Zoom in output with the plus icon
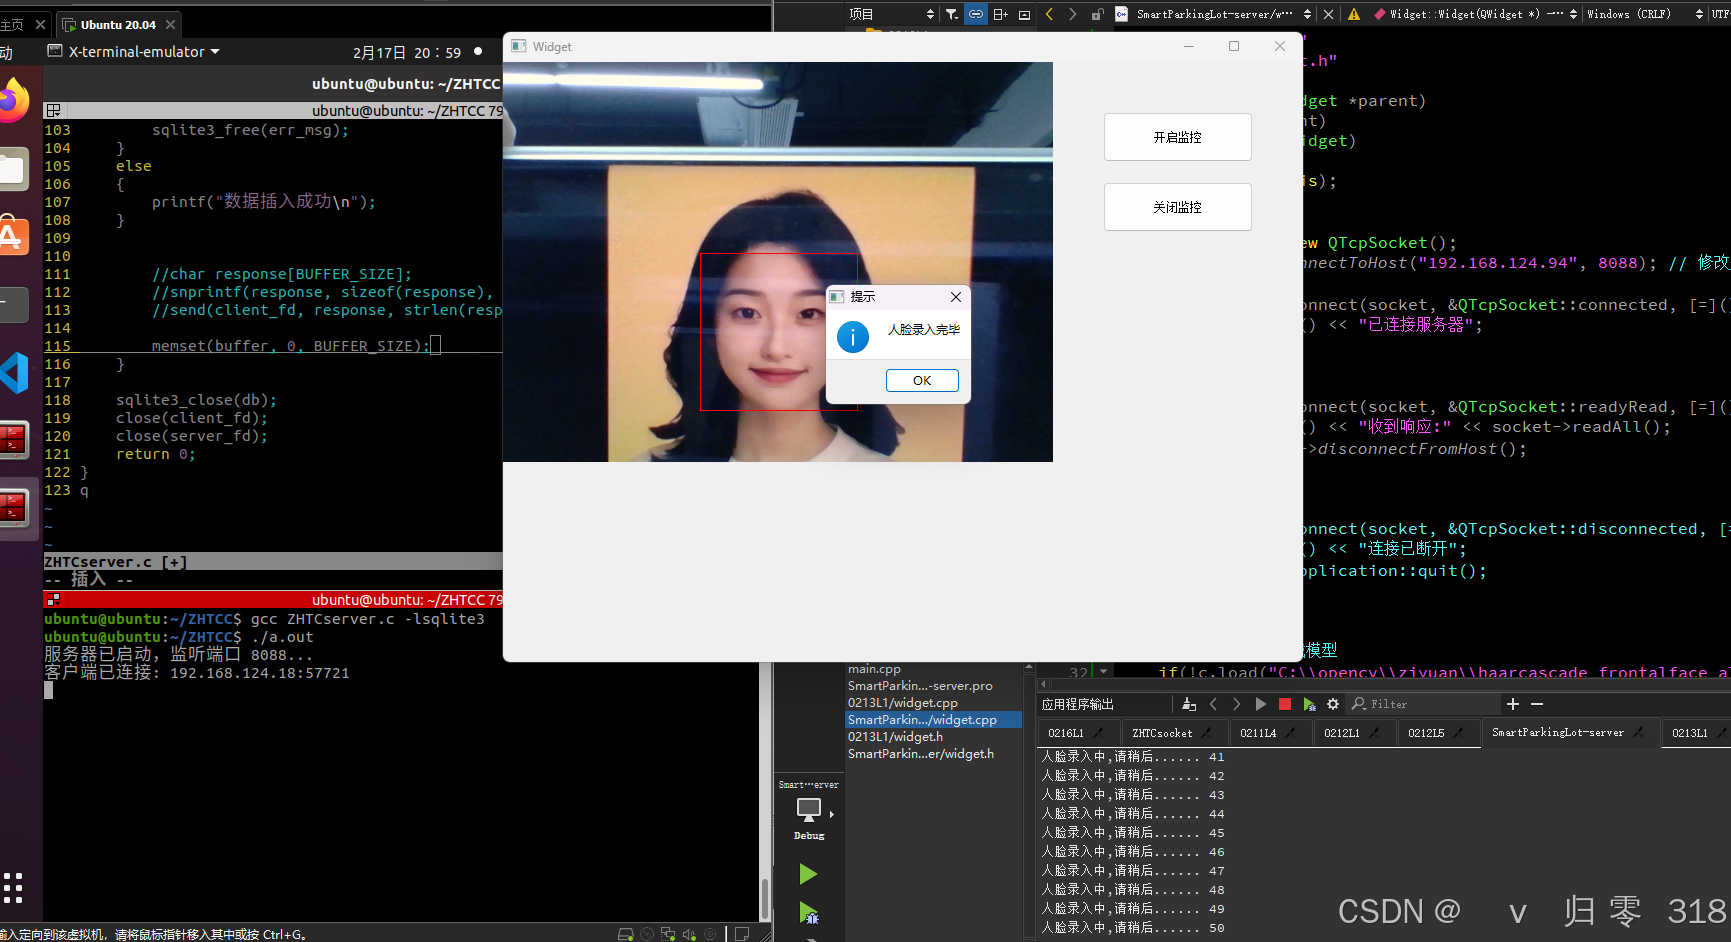 tap(1513, 704)
